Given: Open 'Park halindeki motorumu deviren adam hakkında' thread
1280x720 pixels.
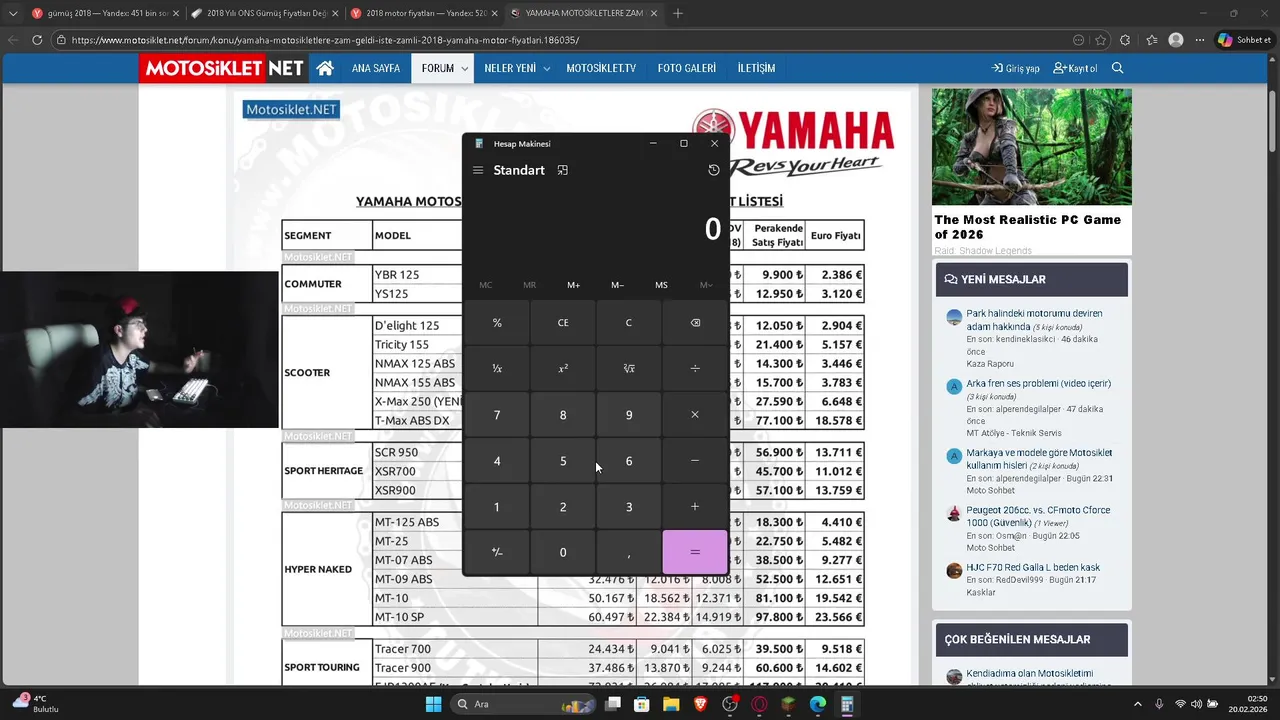Looking at the screenshot, I should pyautogui.click(x=1034, y=320).
